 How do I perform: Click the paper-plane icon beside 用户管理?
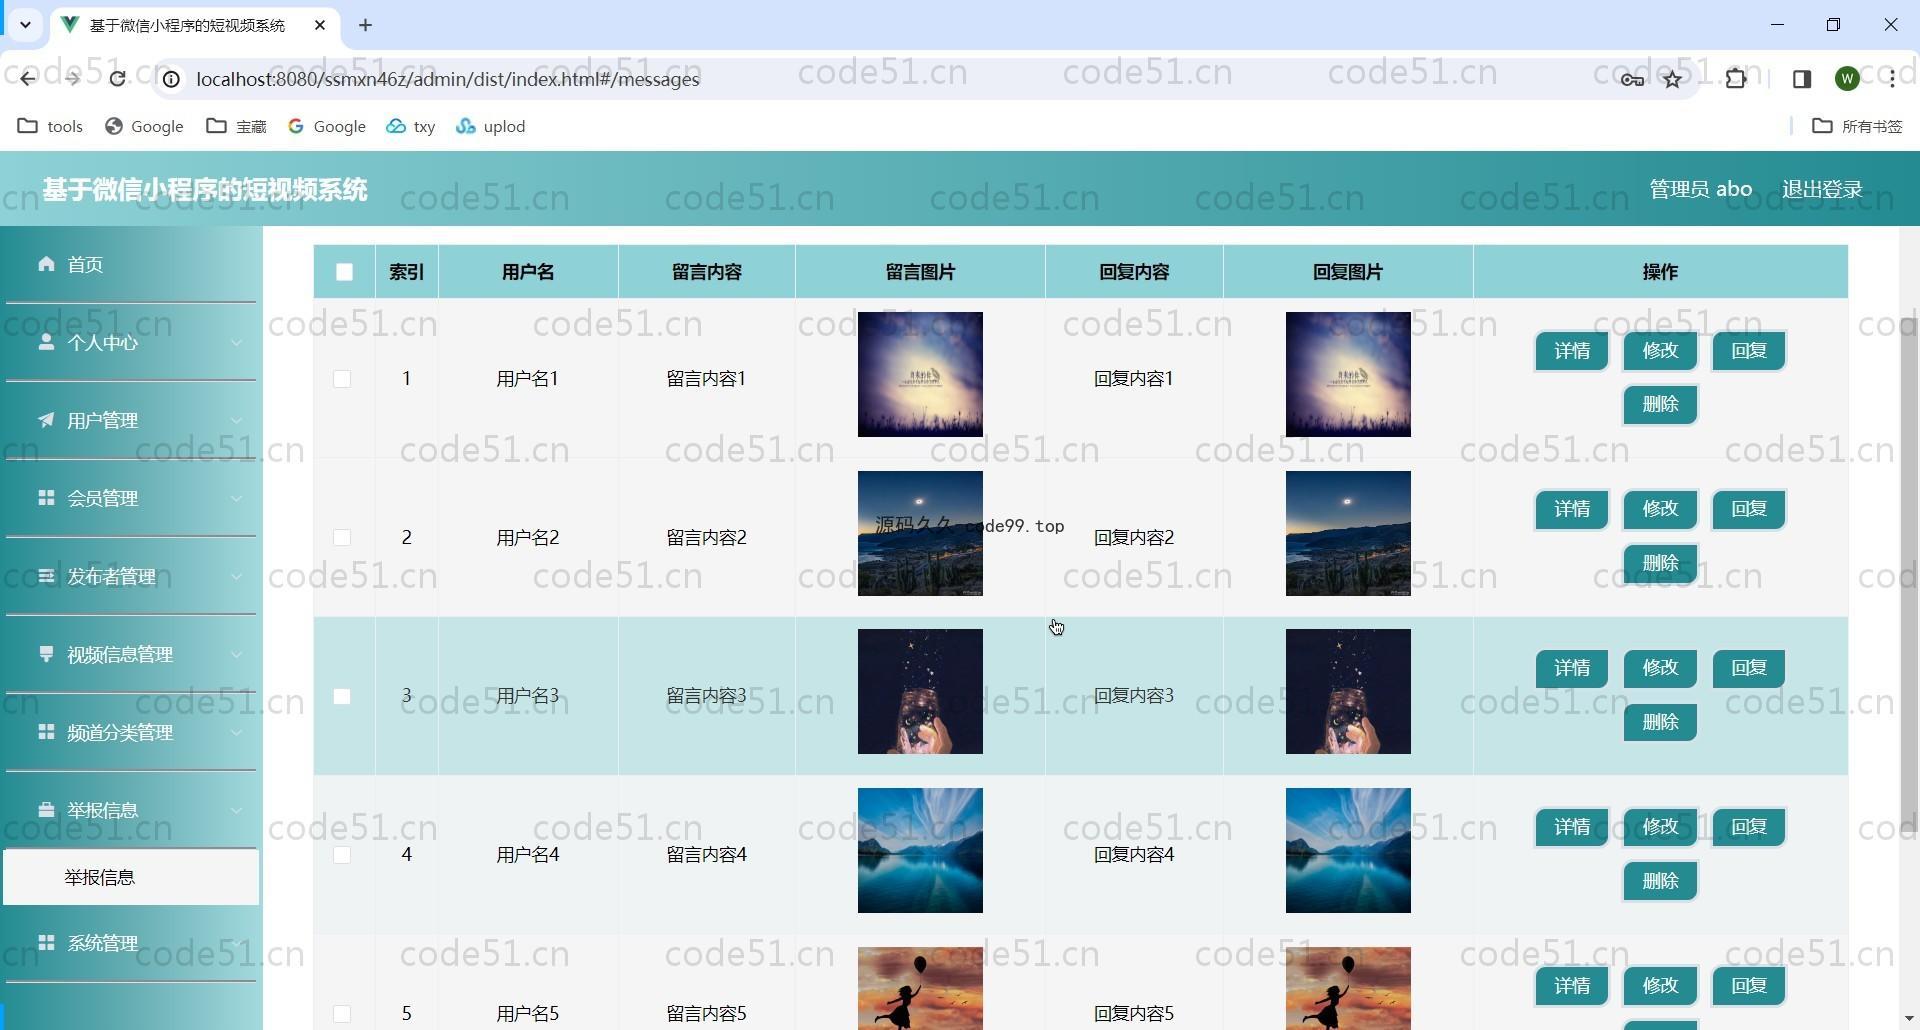point(46,420)
